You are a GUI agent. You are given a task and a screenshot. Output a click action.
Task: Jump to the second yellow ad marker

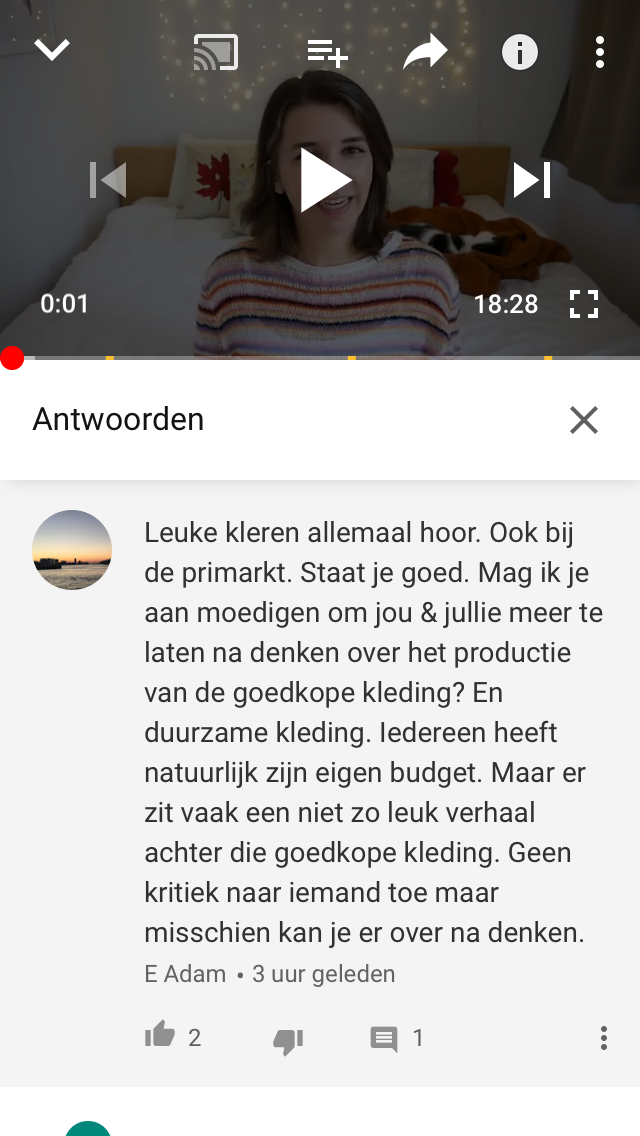(352, 358)
